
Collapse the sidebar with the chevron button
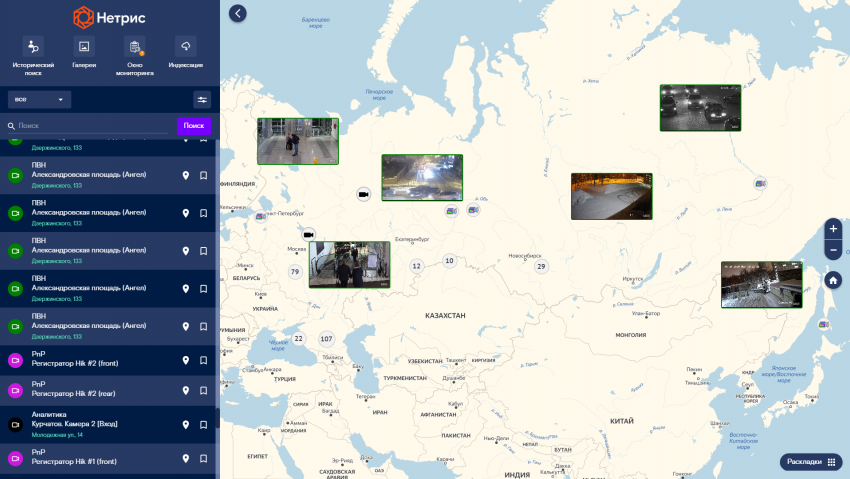tap(237, 14)
